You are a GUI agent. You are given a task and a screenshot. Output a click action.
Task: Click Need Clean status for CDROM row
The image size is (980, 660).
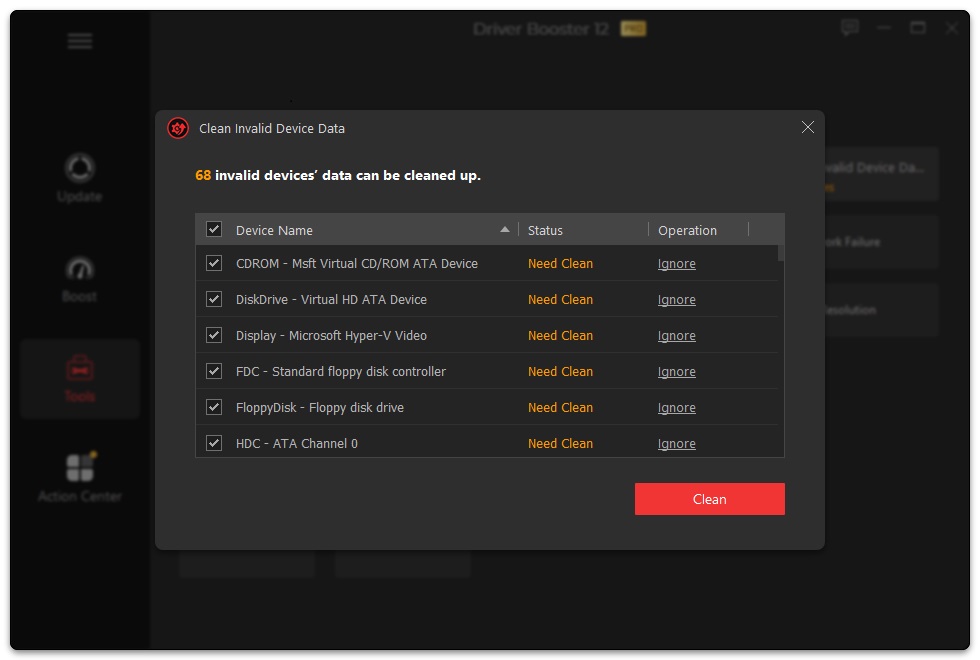coord(561,264)
